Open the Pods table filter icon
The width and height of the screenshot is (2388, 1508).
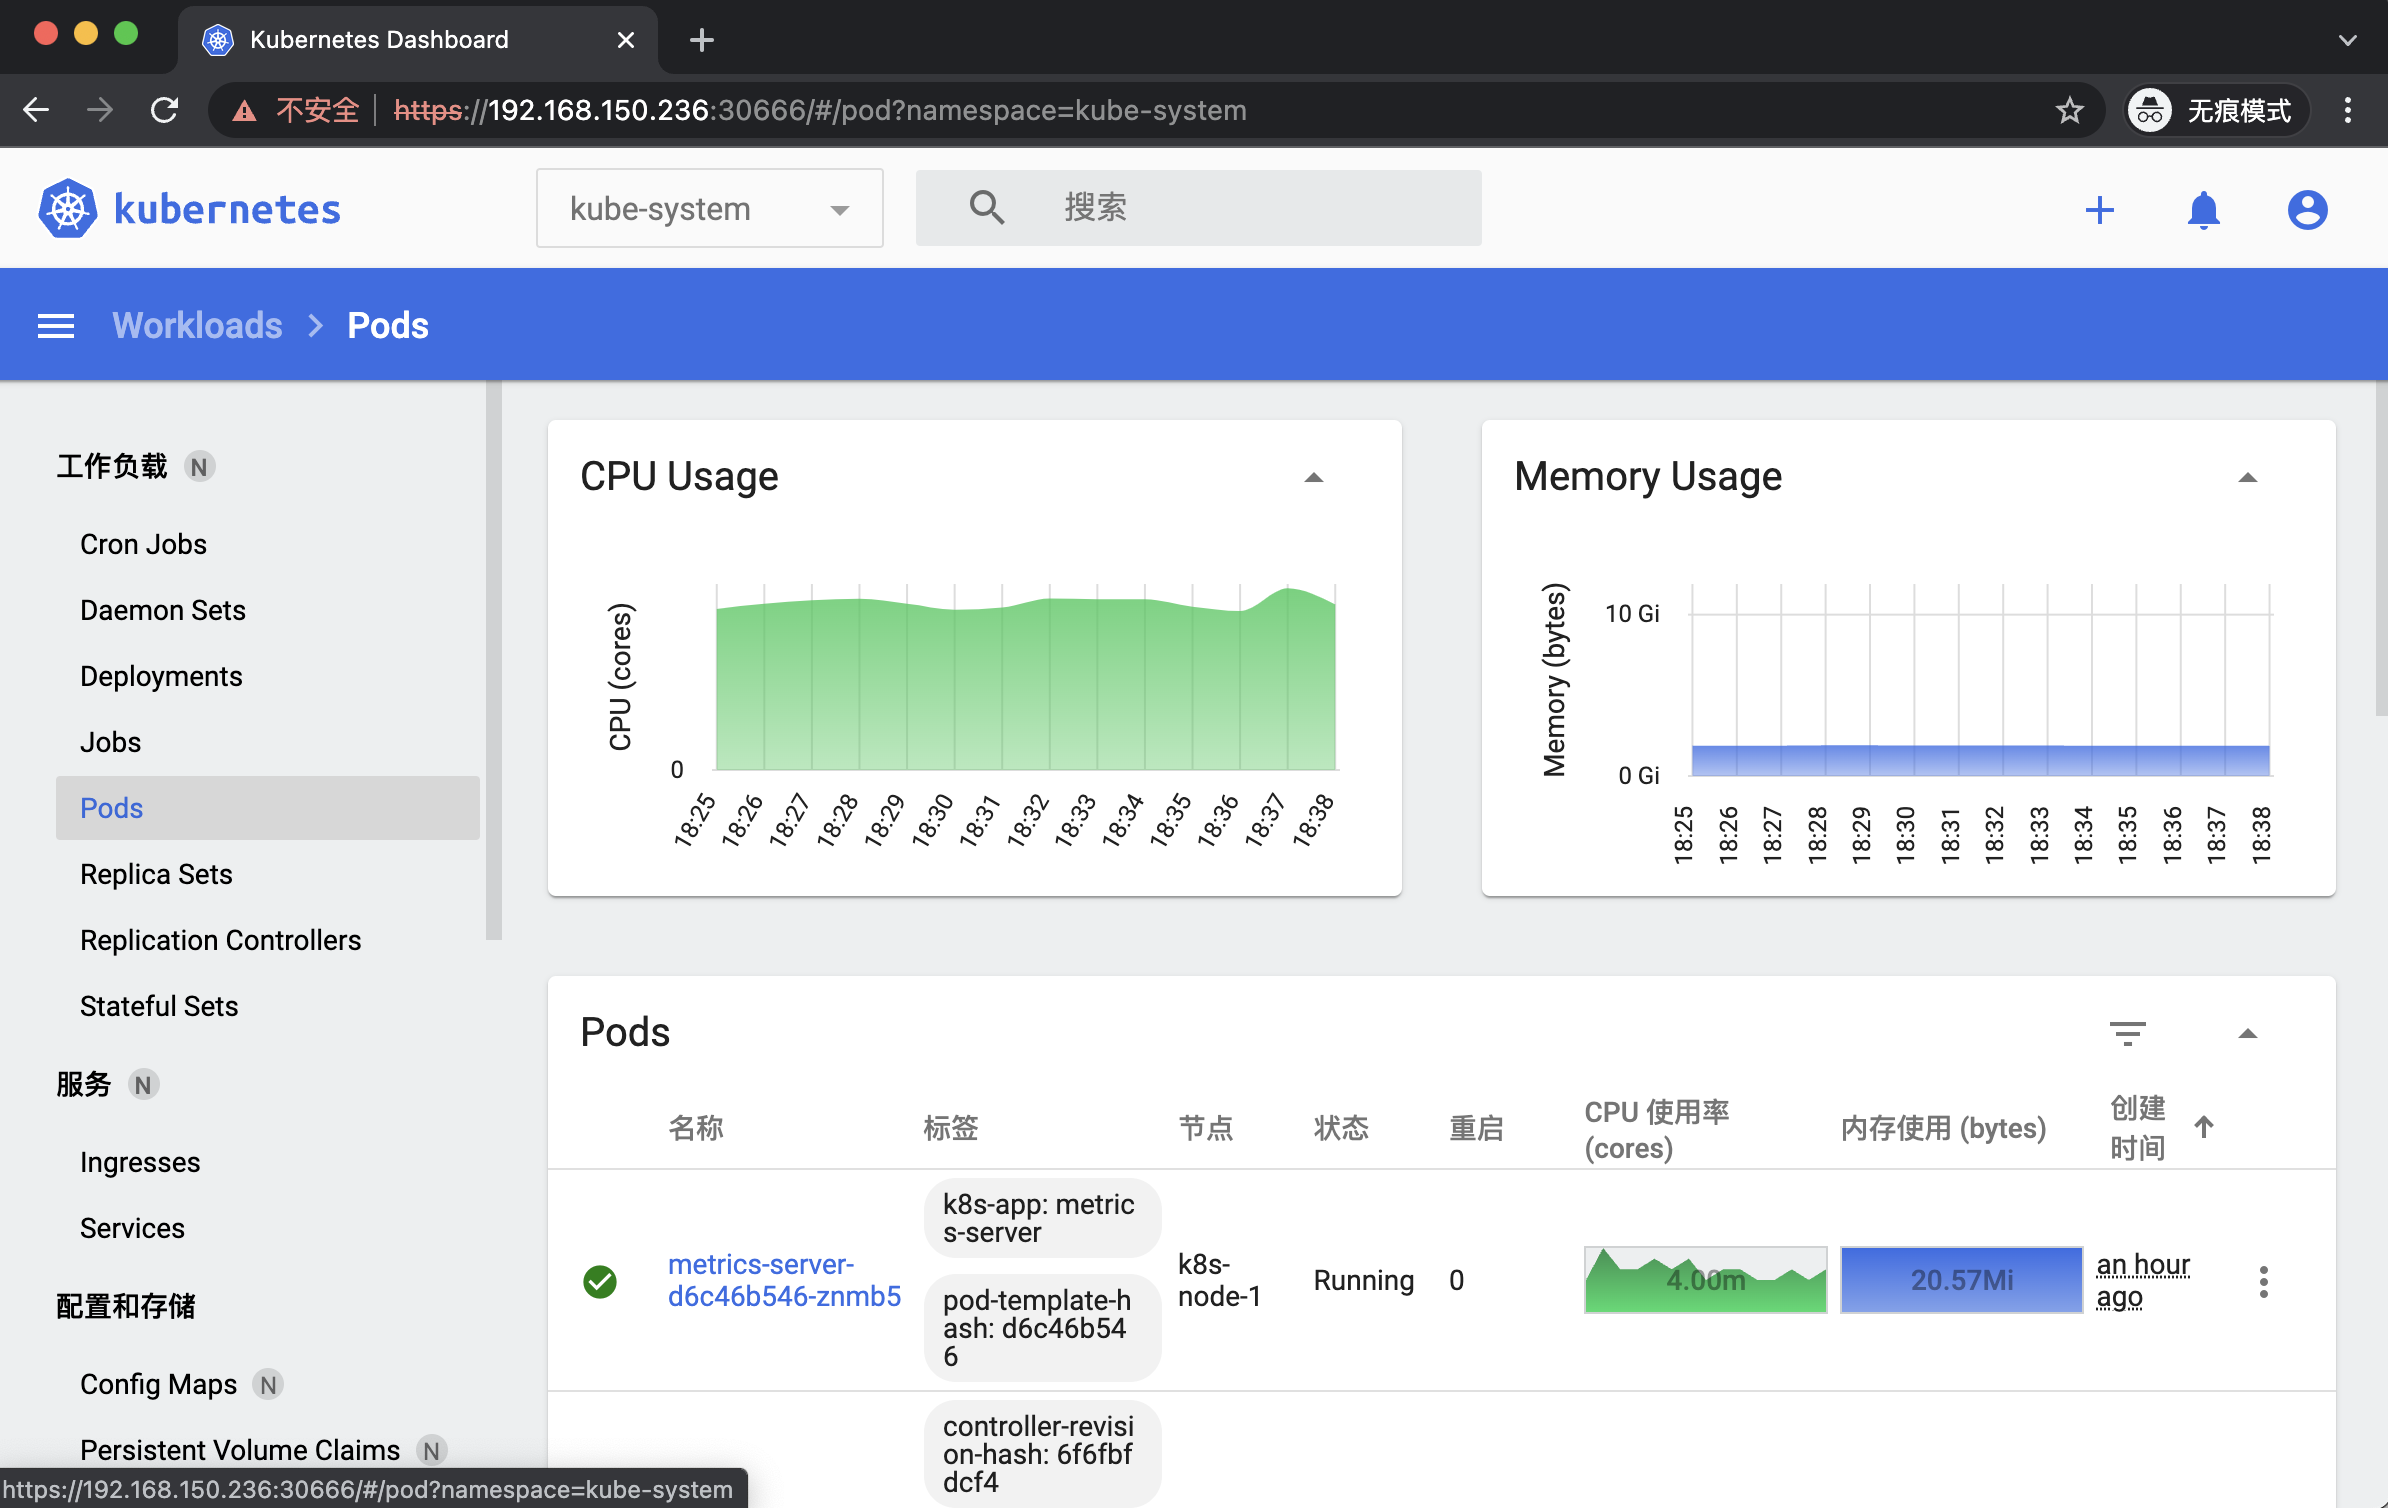2128,1033
